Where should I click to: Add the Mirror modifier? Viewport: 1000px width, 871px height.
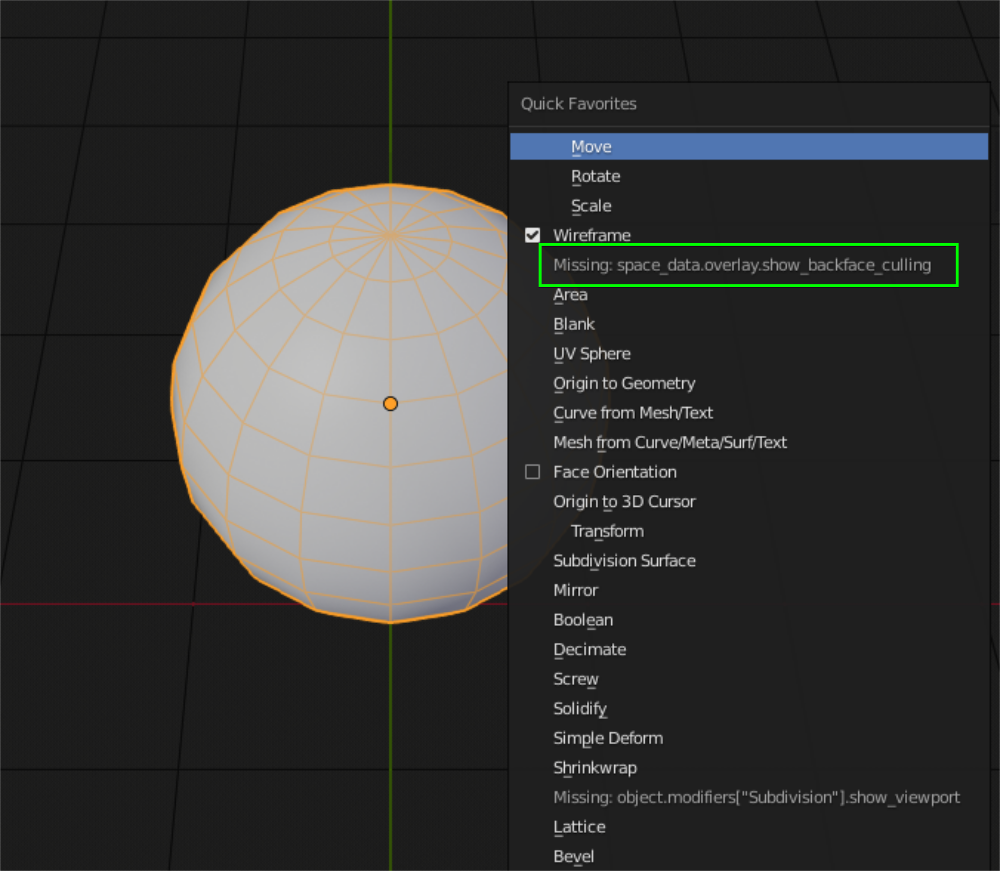click(x=749, y=590)
